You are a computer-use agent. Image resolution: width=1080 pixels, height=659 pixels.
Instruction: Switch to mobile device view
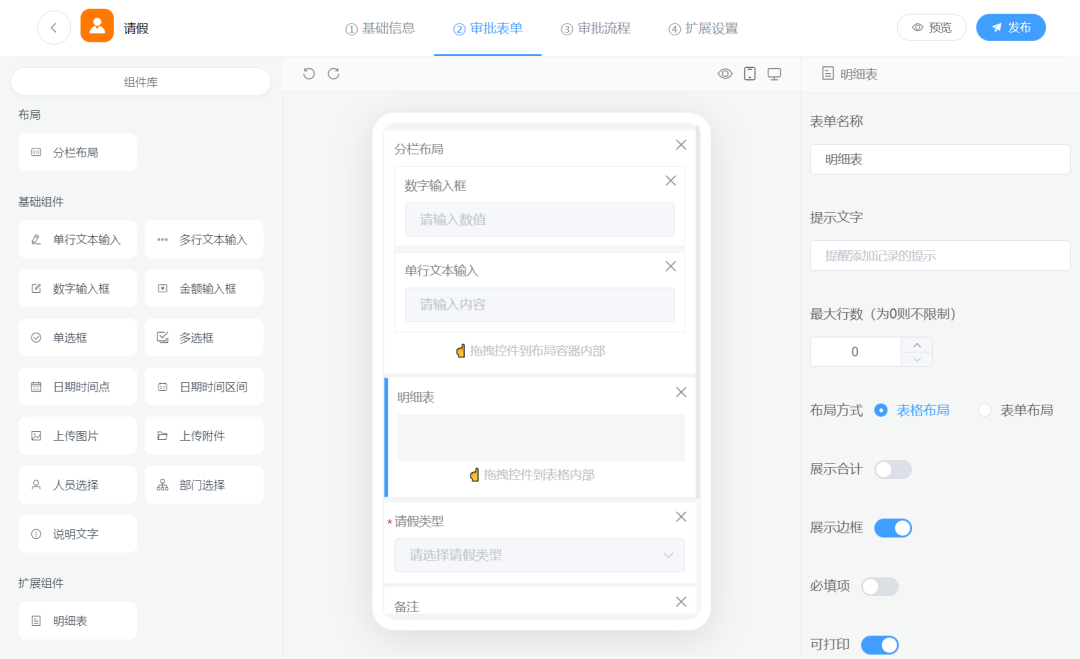[749, 74]
